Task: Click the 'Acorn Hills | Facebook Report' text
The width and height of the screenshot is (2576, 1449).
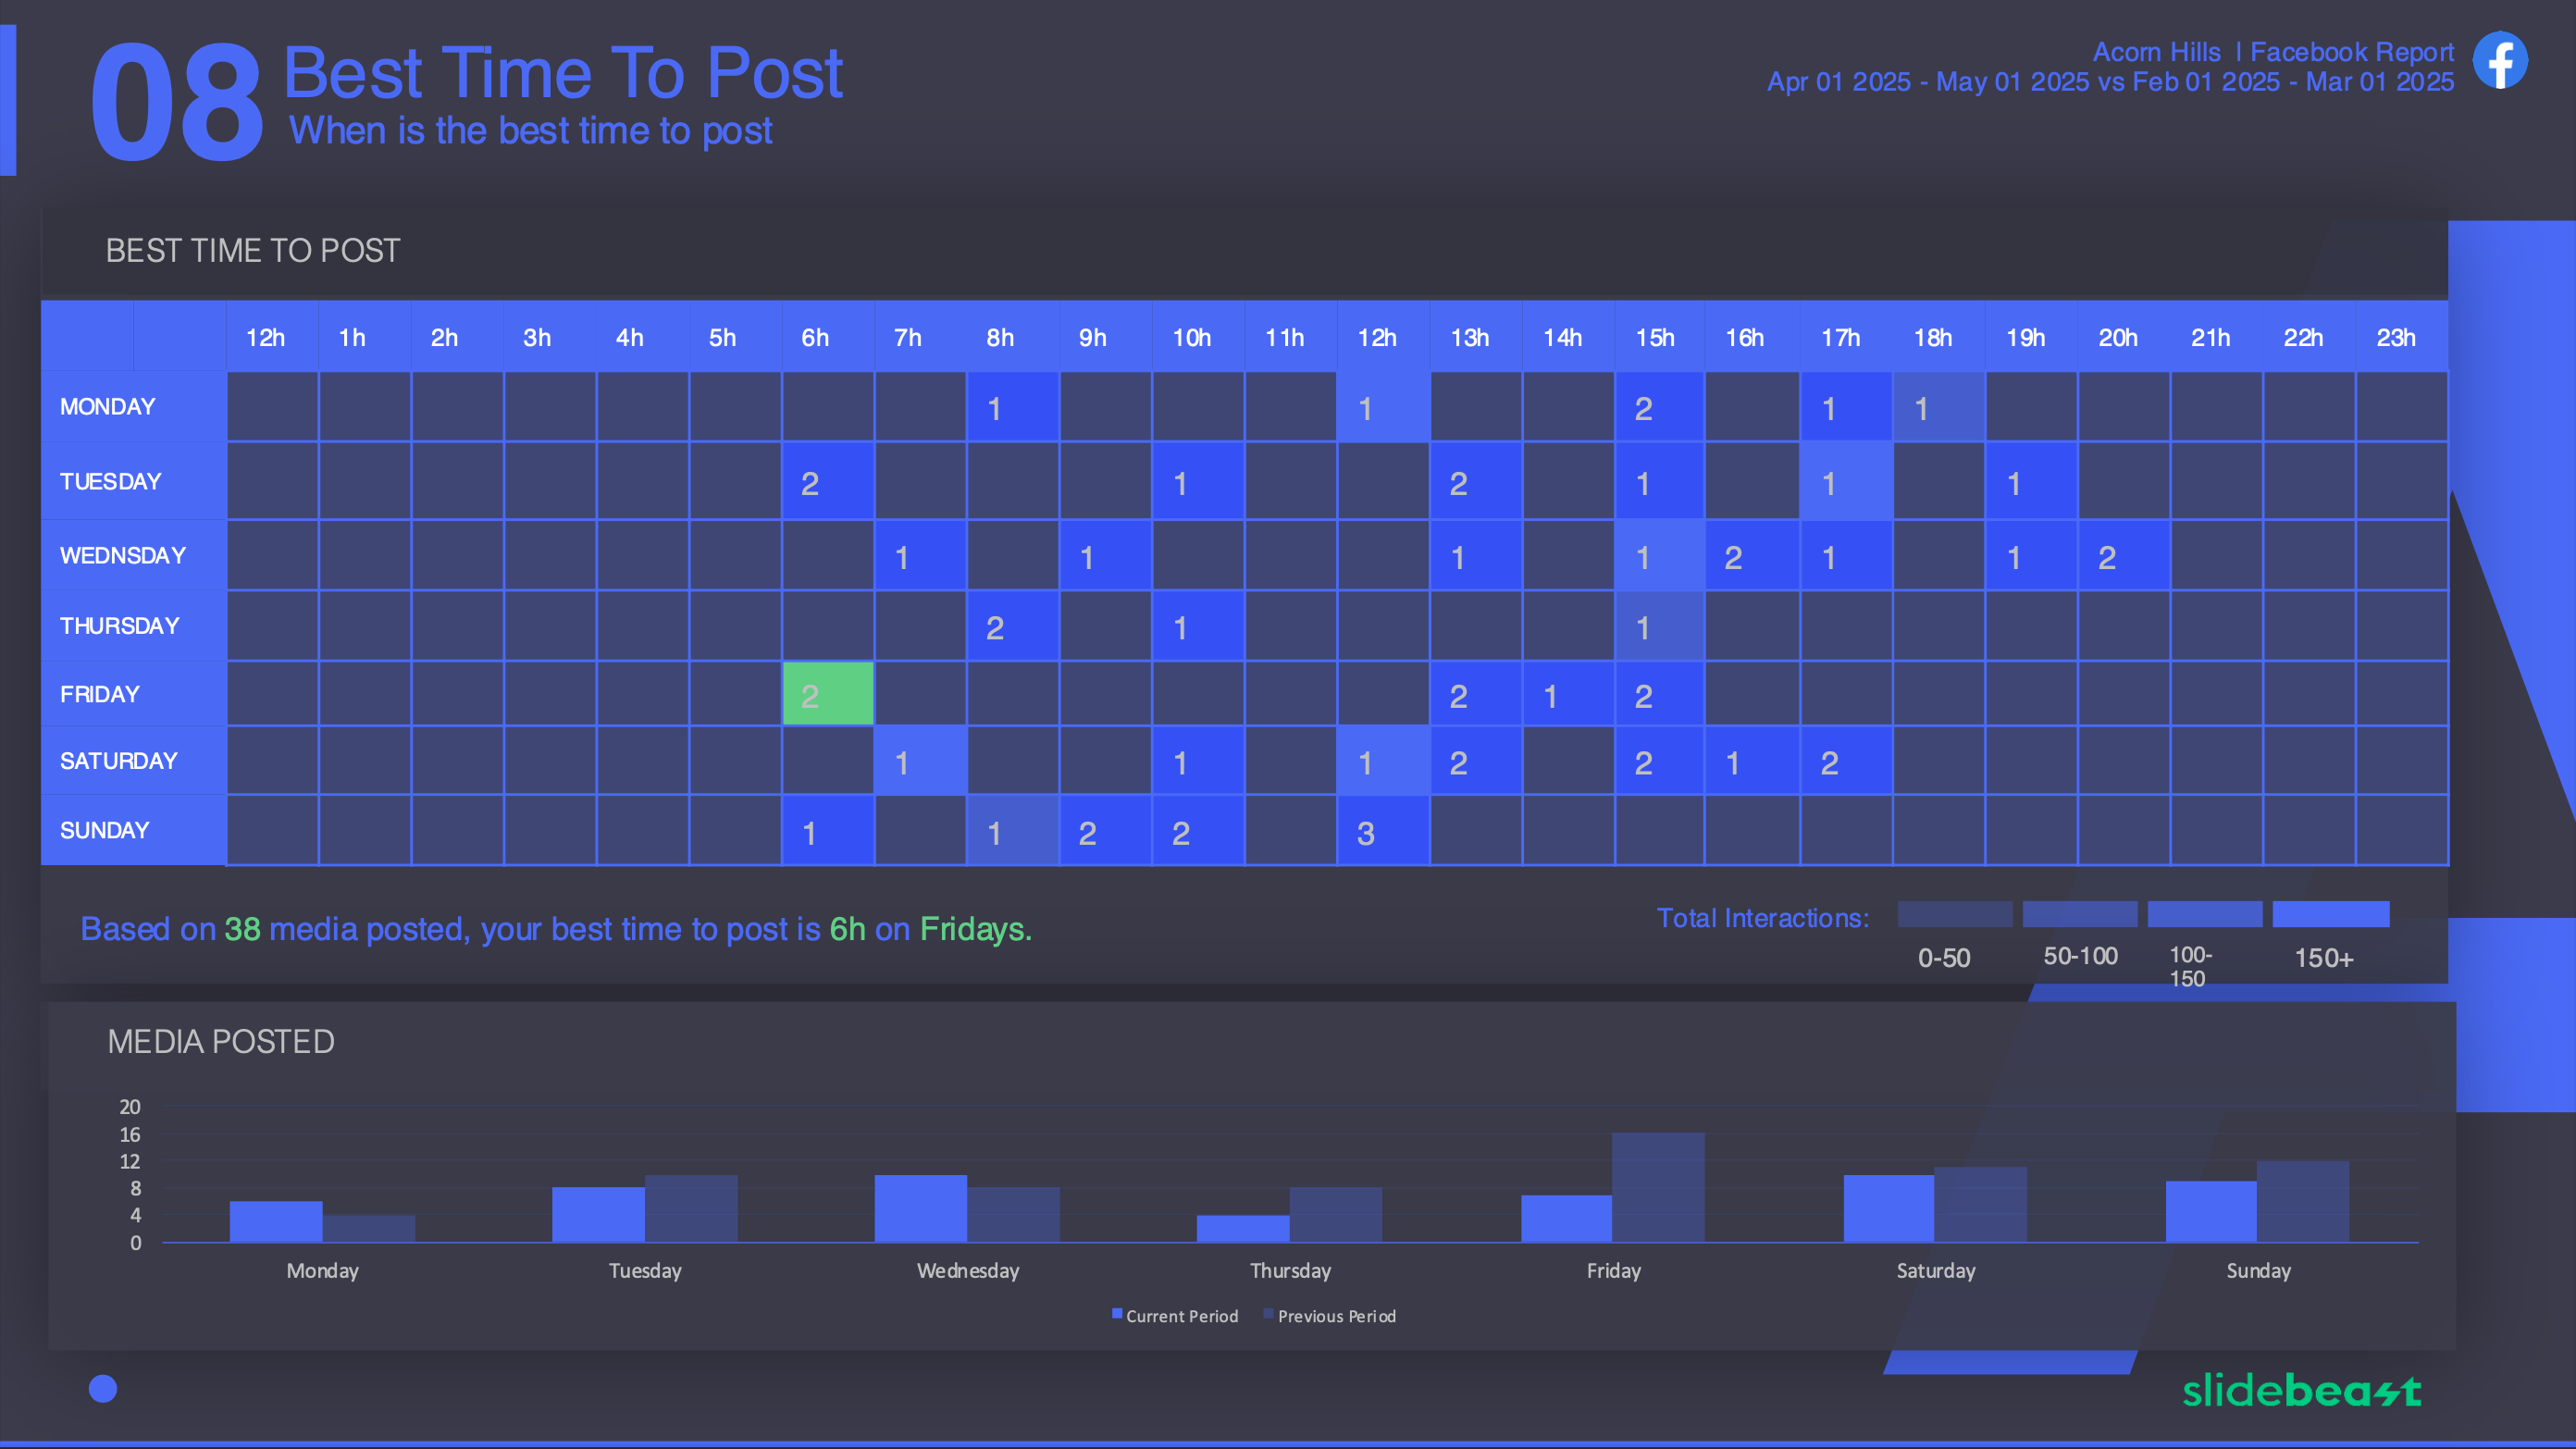Action: click(2273, 52)
